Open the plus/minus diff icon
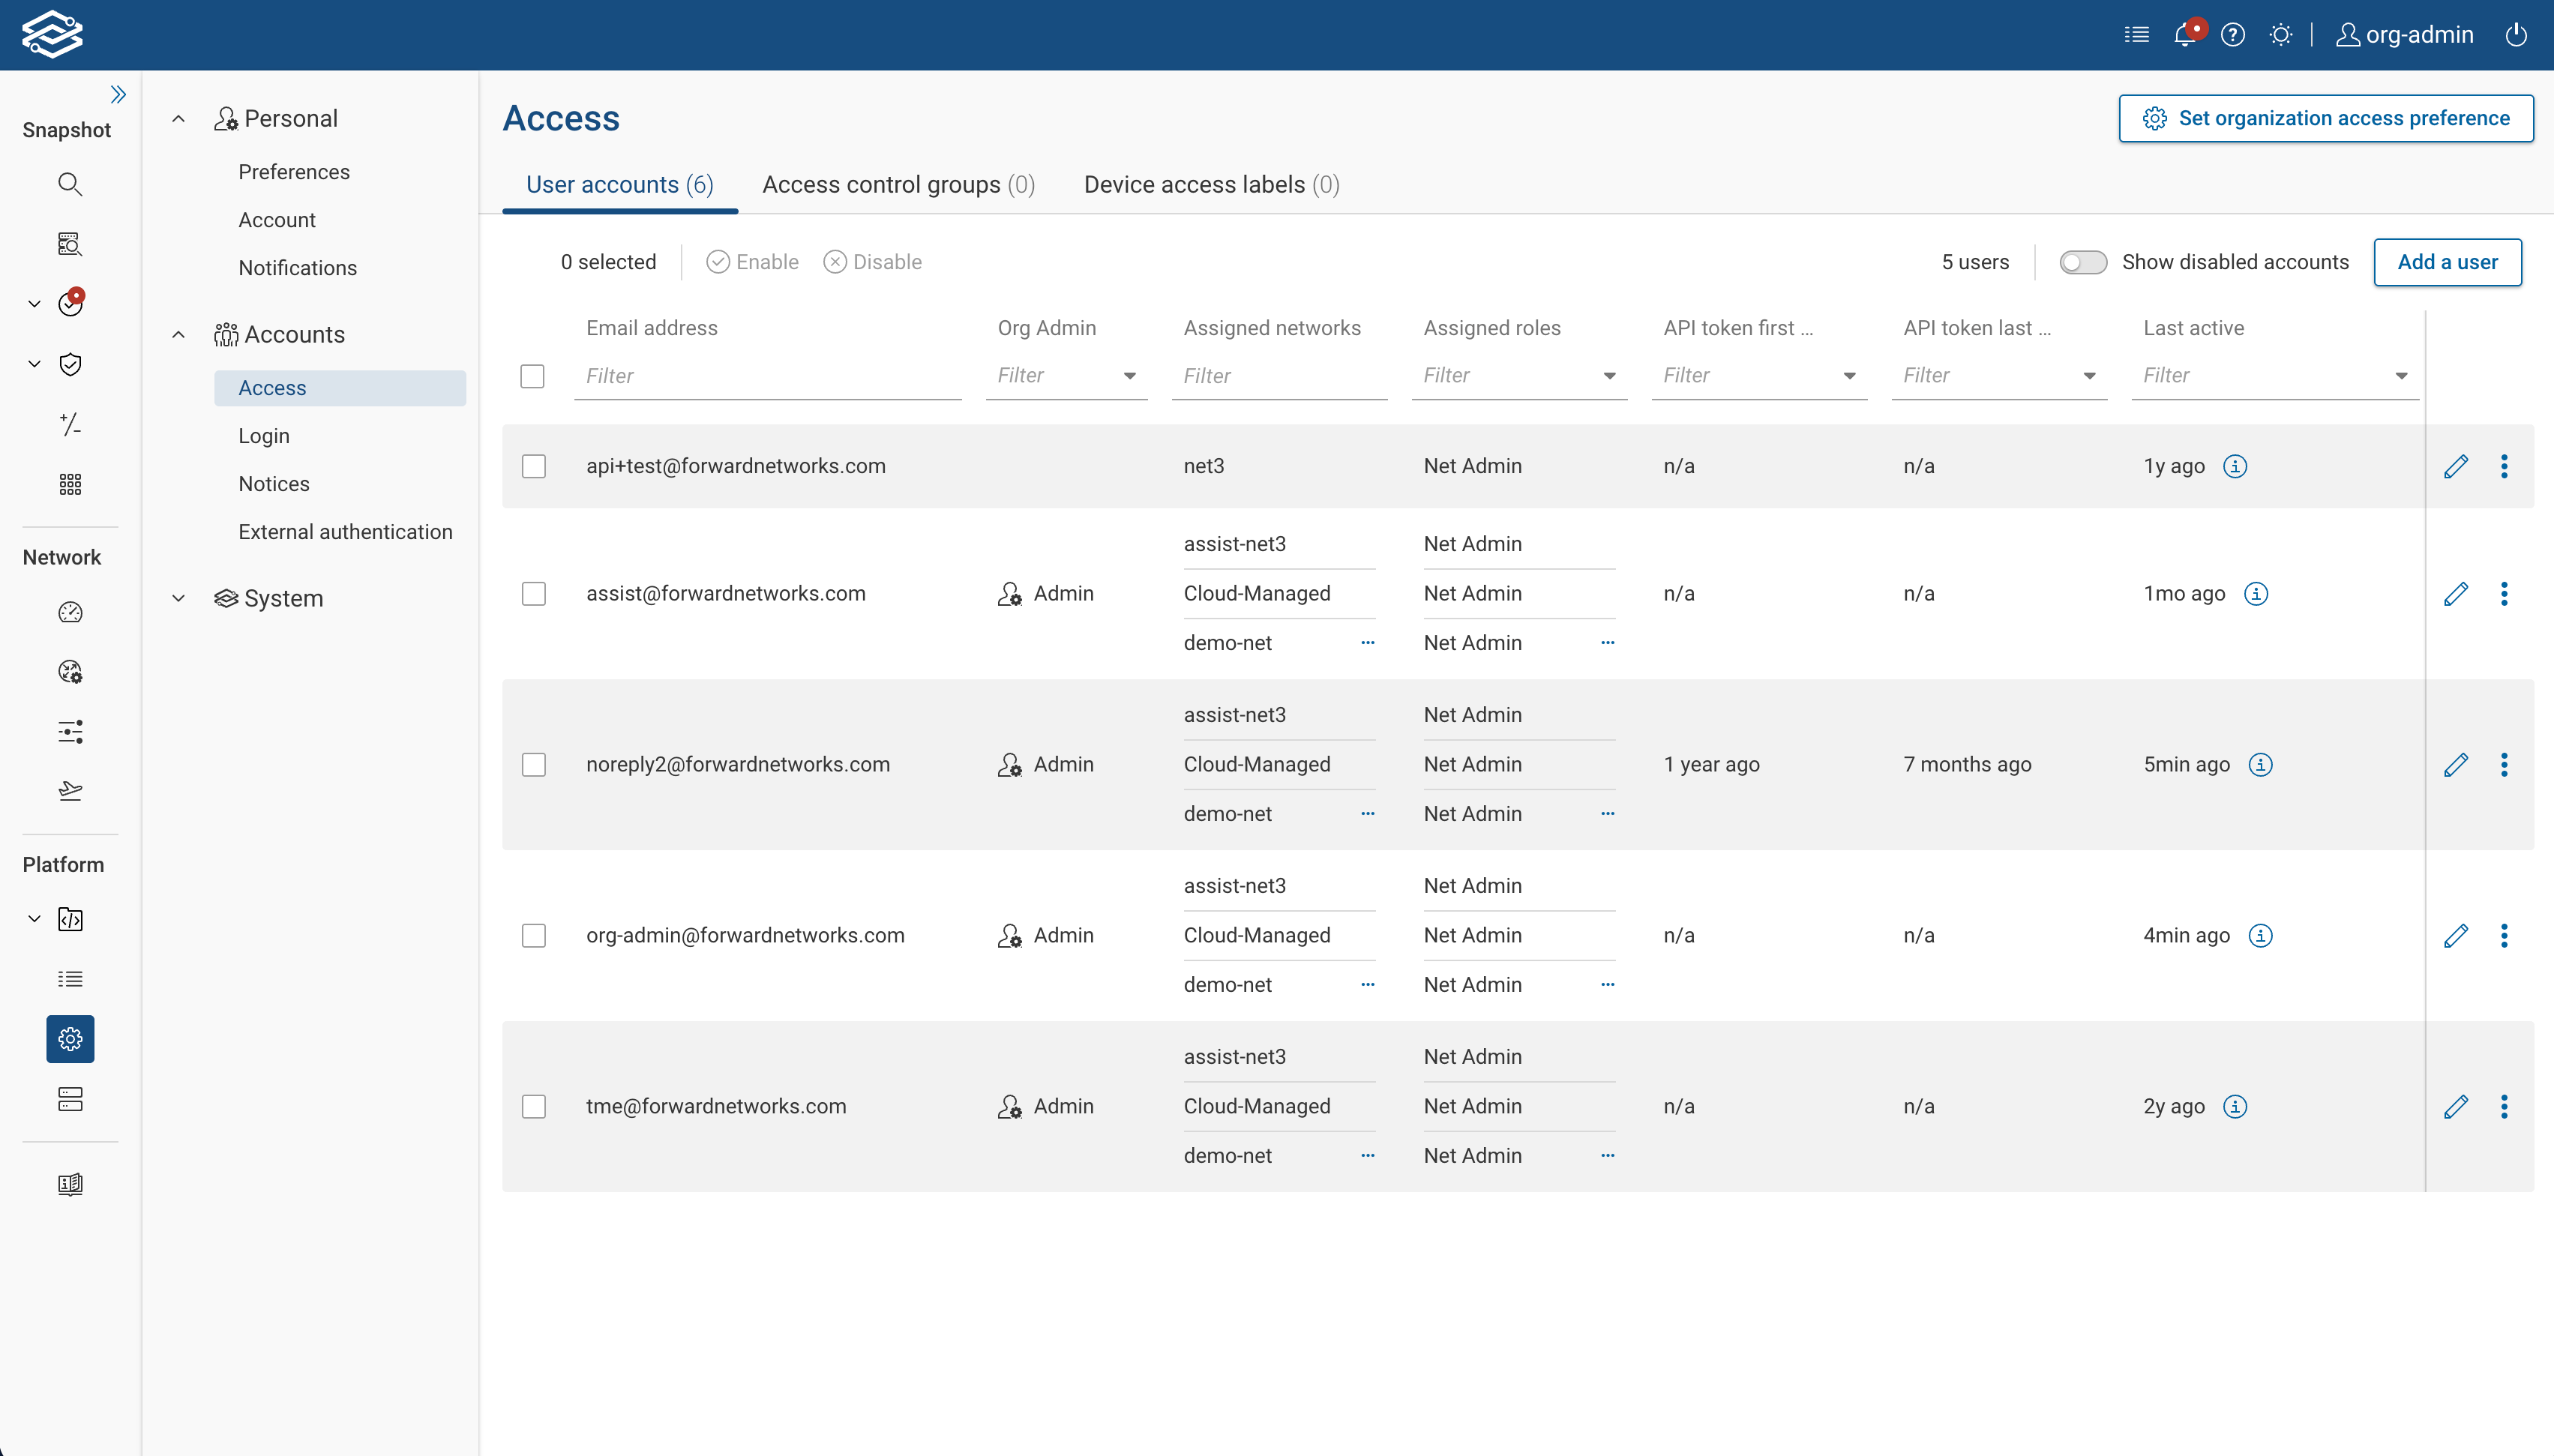The image size is (2554, 1456). coord(70,424)
